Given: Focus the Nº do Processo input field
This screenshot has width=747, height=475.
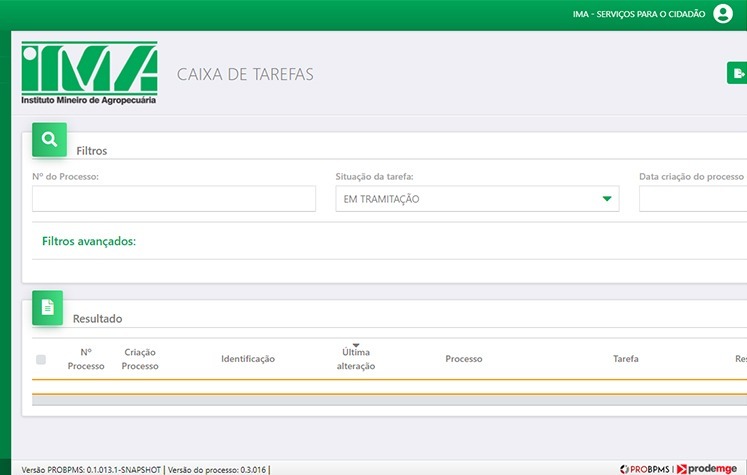Looking at the screenshot, I should point(174,199).
